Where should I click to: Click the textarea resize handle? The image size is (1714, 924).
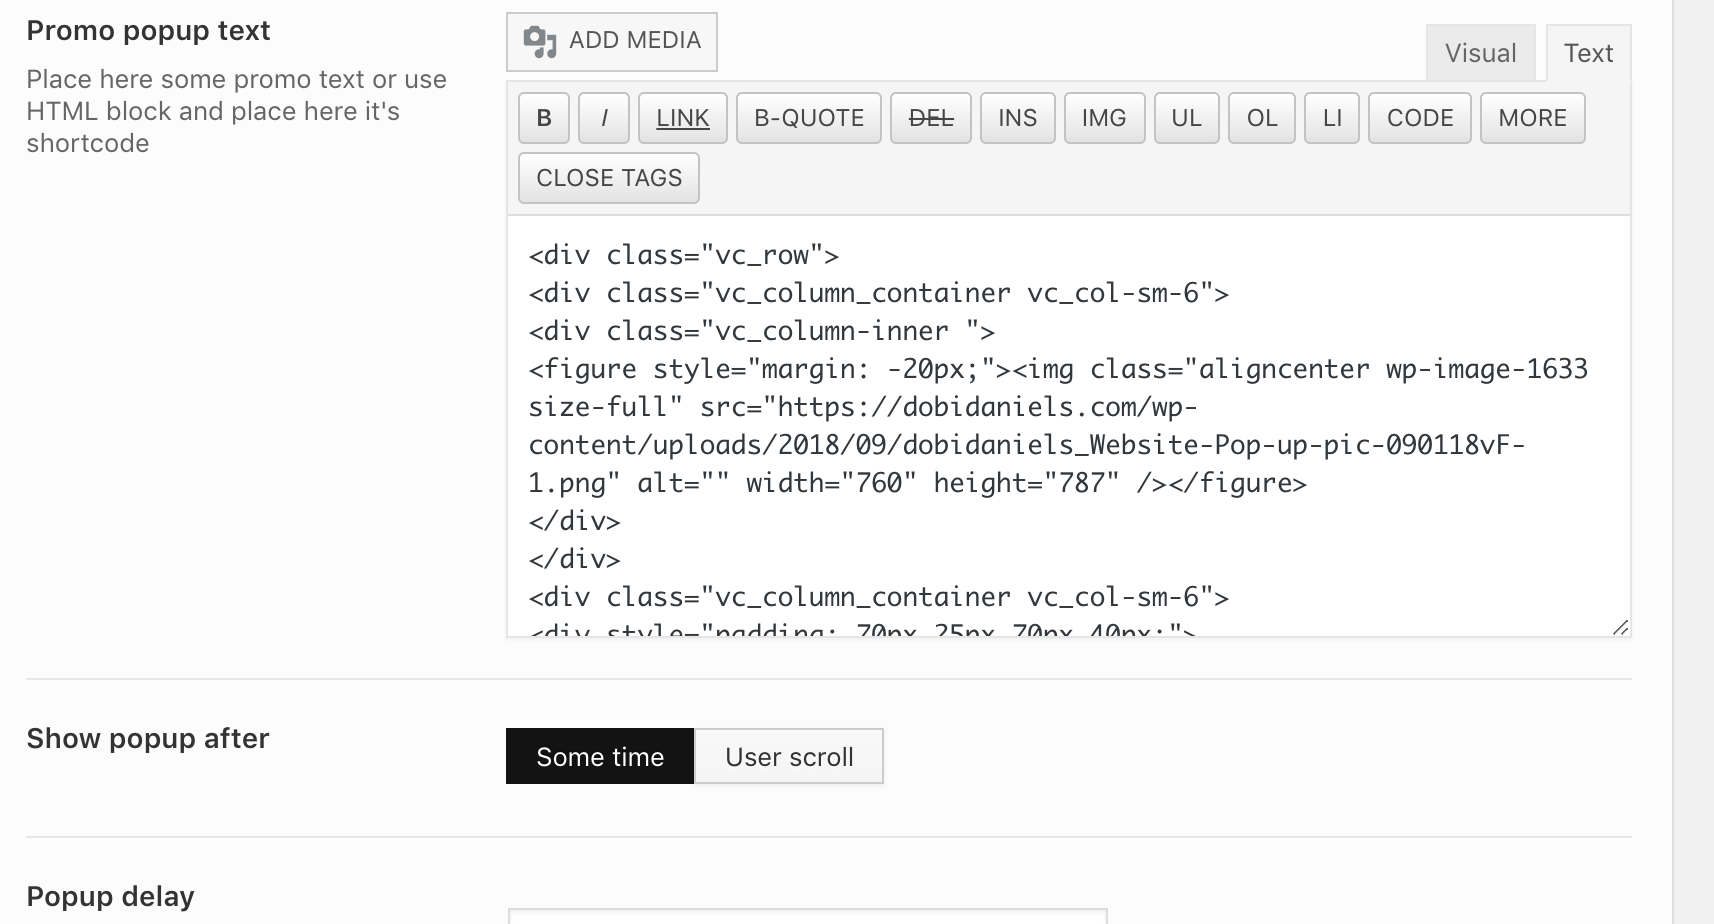1620,627
